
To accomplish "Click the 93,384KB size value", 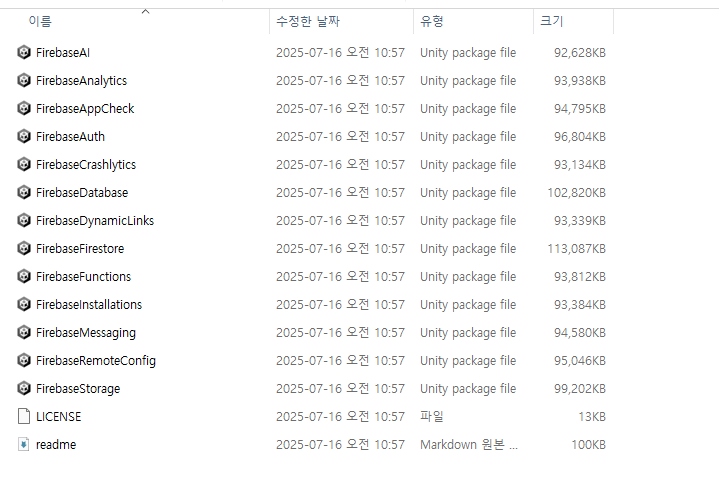I will [x=580, y=305].
